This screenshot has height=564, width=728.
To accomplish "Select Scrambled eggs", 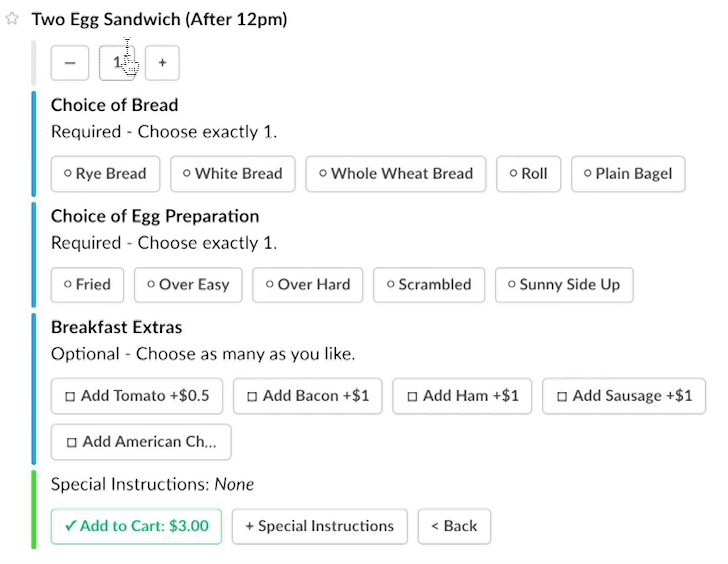I will coord(428,284).
